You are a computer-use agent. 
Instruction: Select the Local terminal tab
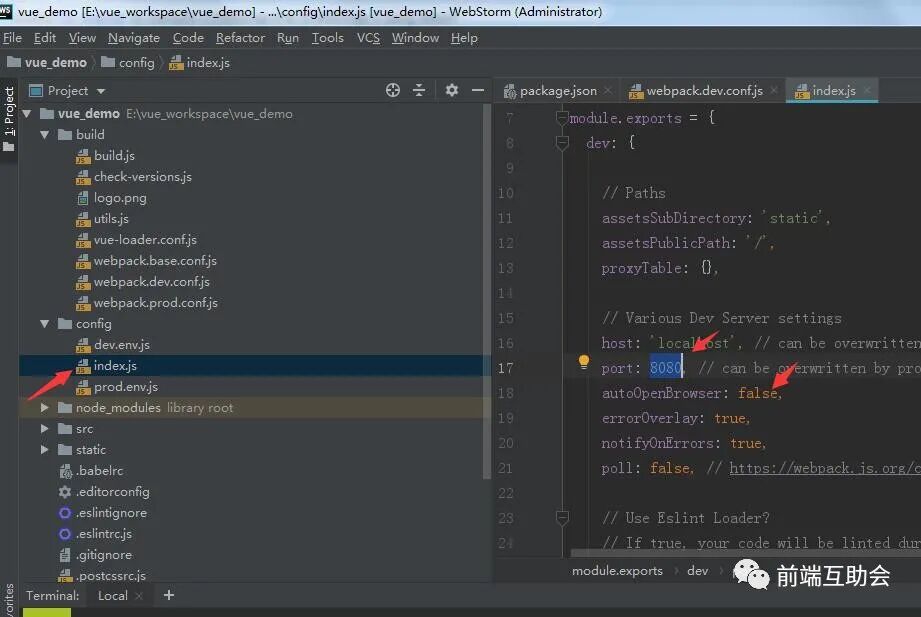(112, 595)
